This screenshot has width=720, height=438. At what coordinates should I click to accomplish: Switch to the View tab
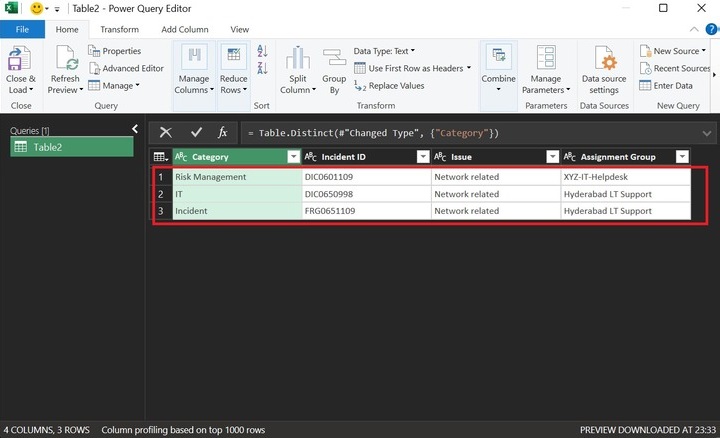click(x=239, y=29)
